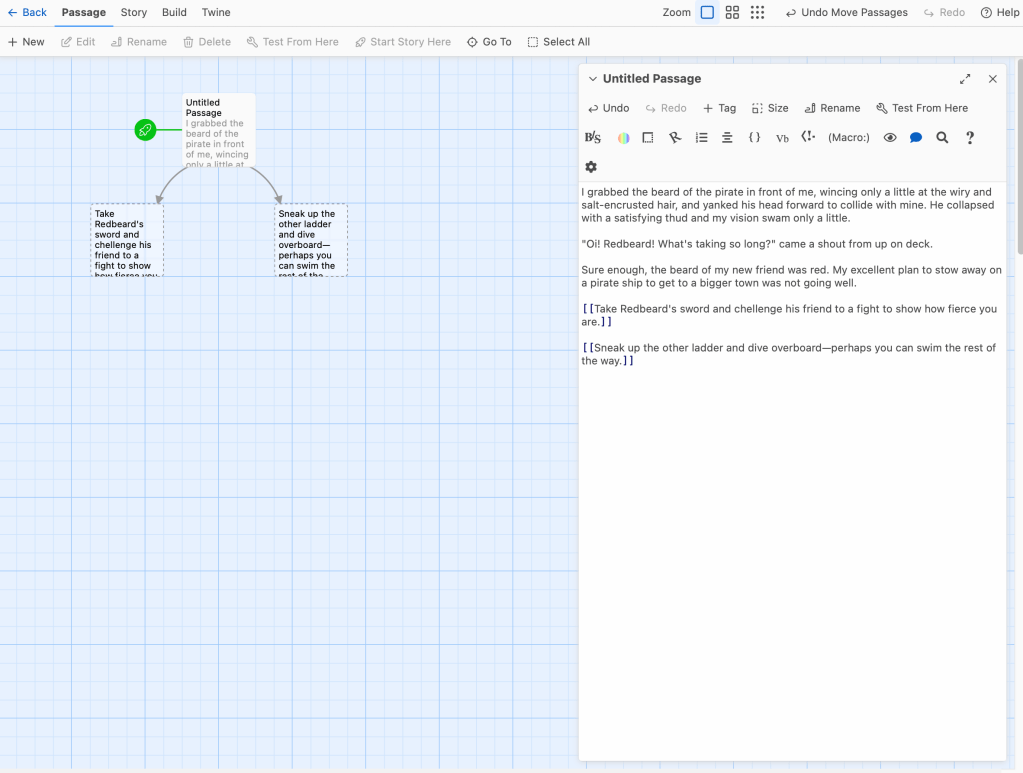
Task: Open the gear settings icon in editor toolbar
Action: pos(591,167)
